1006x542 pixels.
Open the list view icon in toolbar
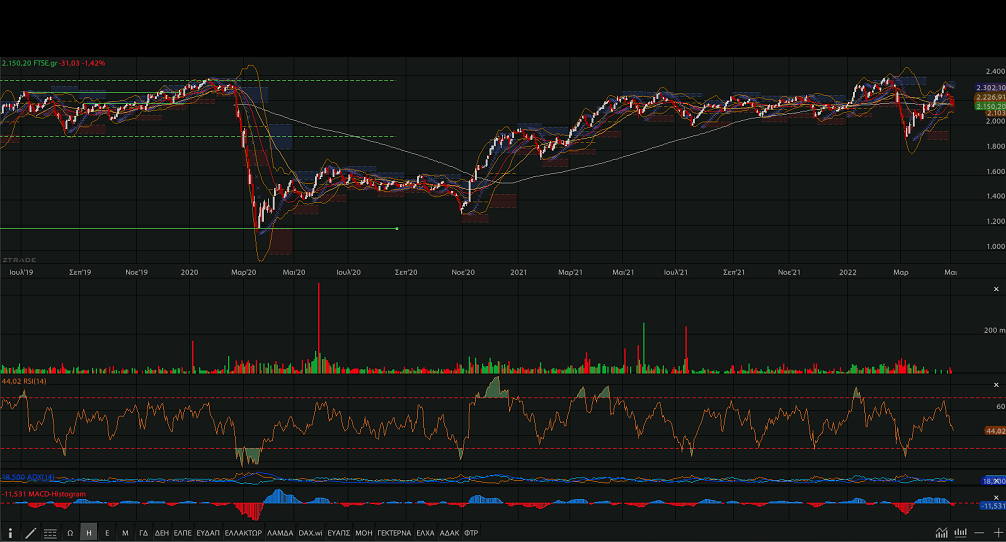tap(50, 533)
